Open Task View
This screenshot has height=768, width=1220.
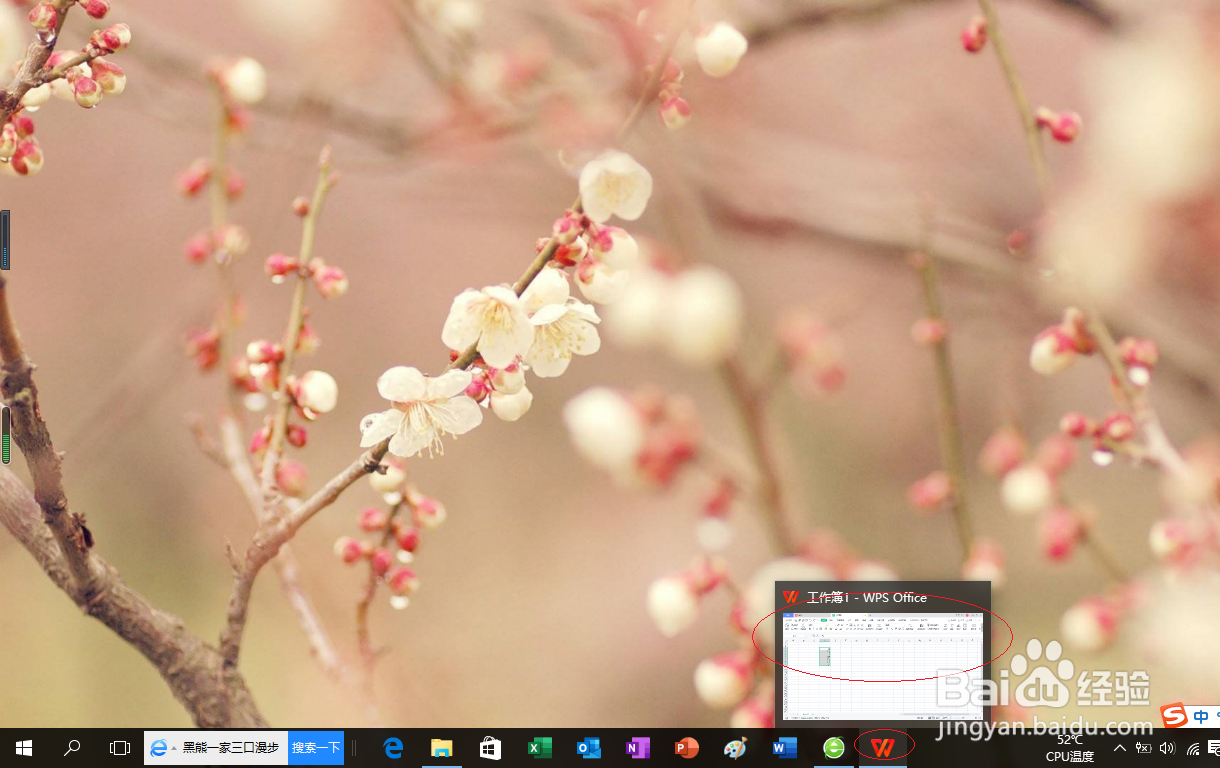coord(118,748)
